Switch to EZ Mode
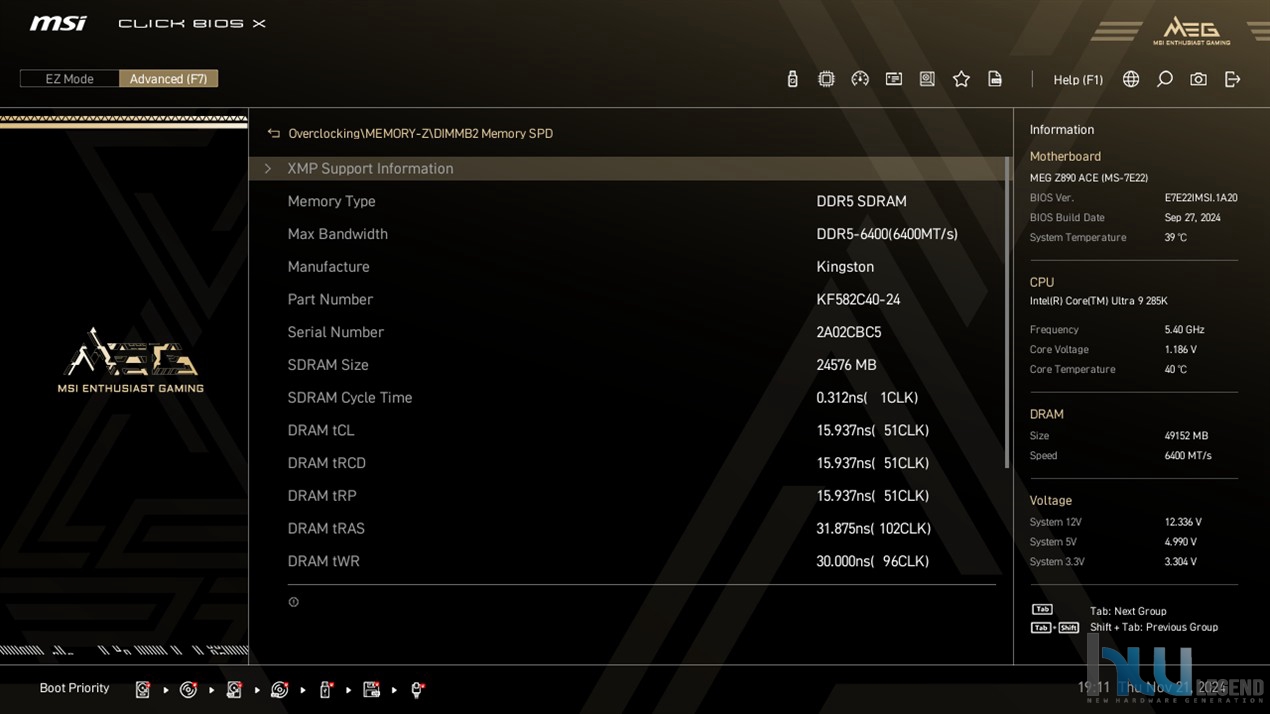Viewport: 1270px width, 714px height. (70, 79)
